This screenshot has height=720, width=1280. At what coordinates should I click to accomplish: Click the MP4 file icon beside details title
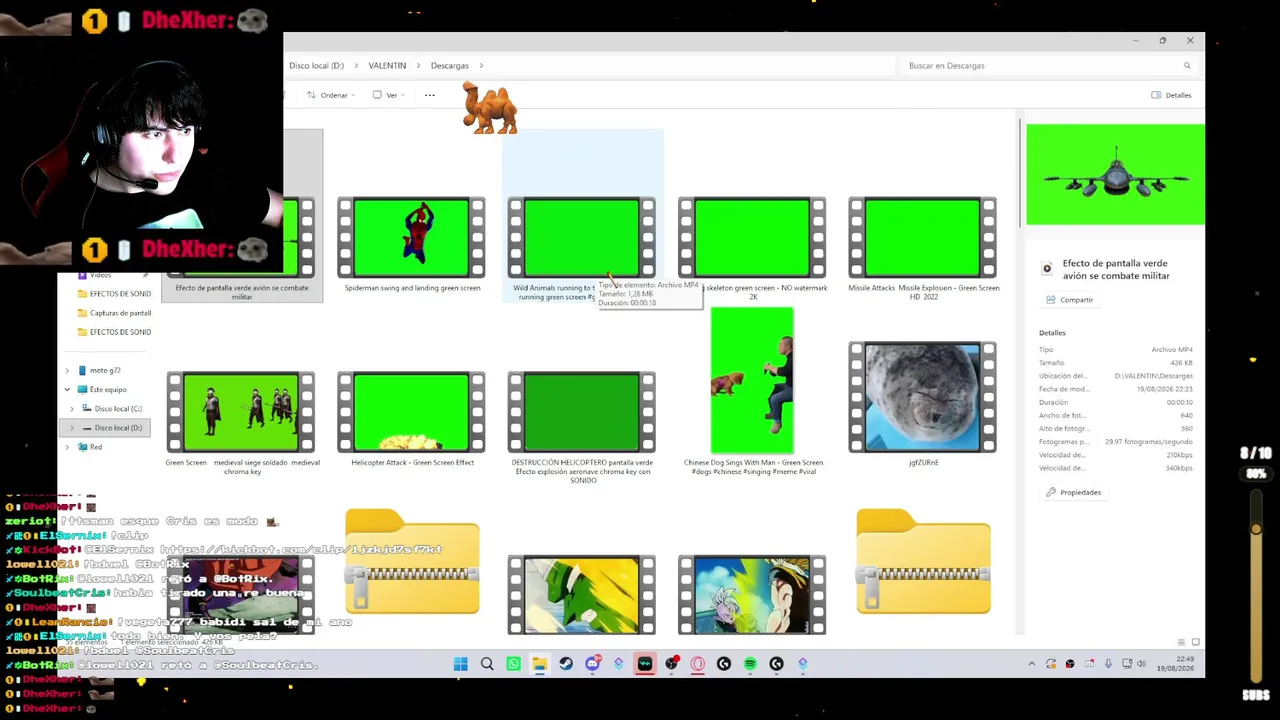click(1047, 269)
